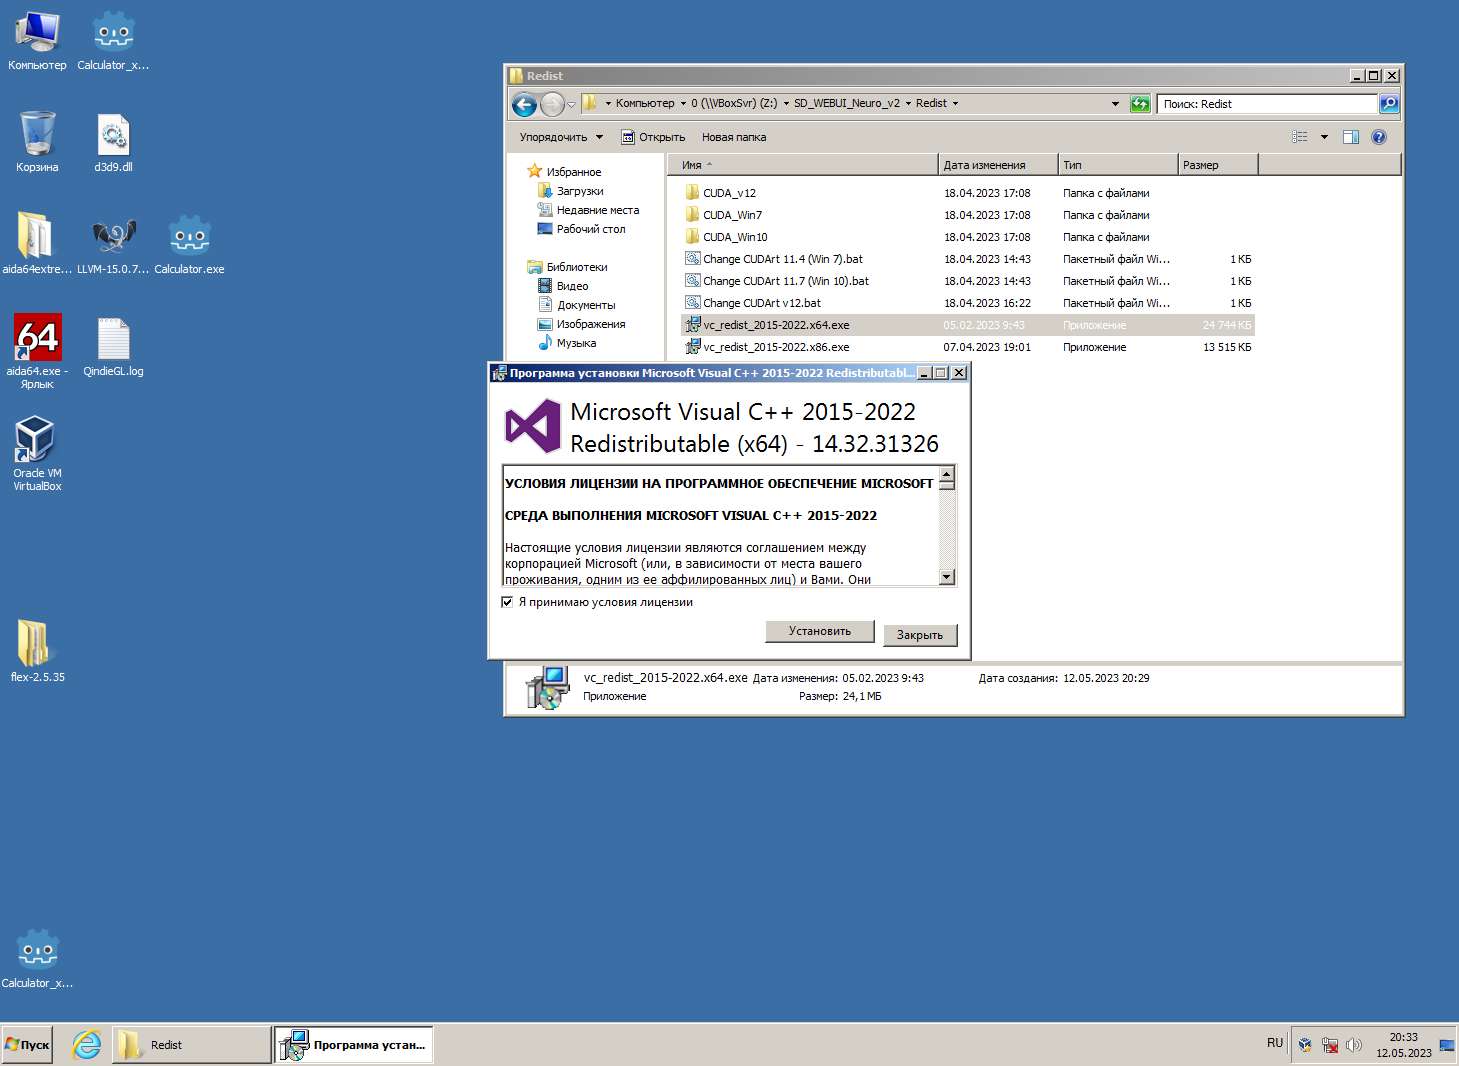This screenshot has width=1459, height=1066.
Task: Click the folder icon in the address bar
Action: click(x=590, y=103)
